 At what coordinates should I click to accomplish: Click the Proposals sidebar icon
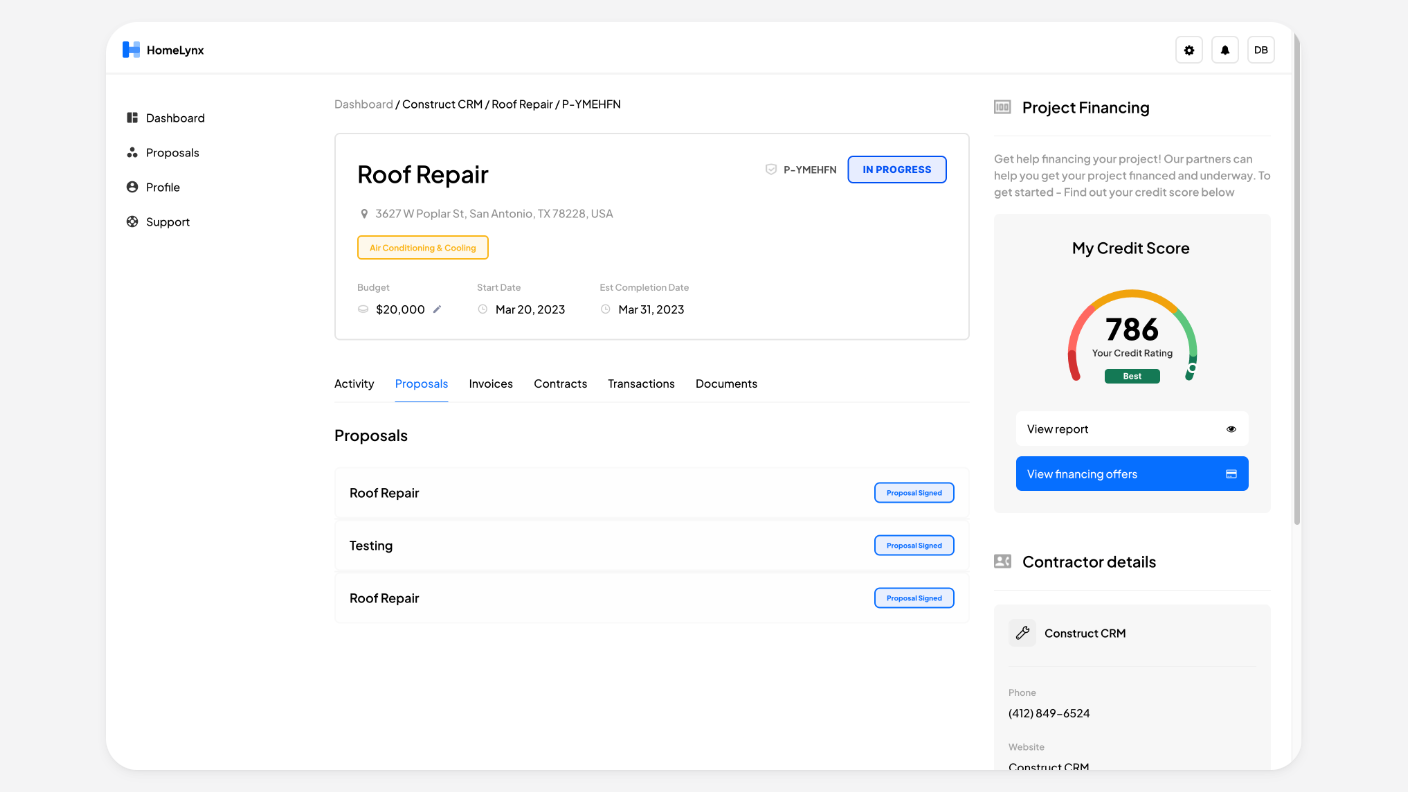click(x=132, y=153)
